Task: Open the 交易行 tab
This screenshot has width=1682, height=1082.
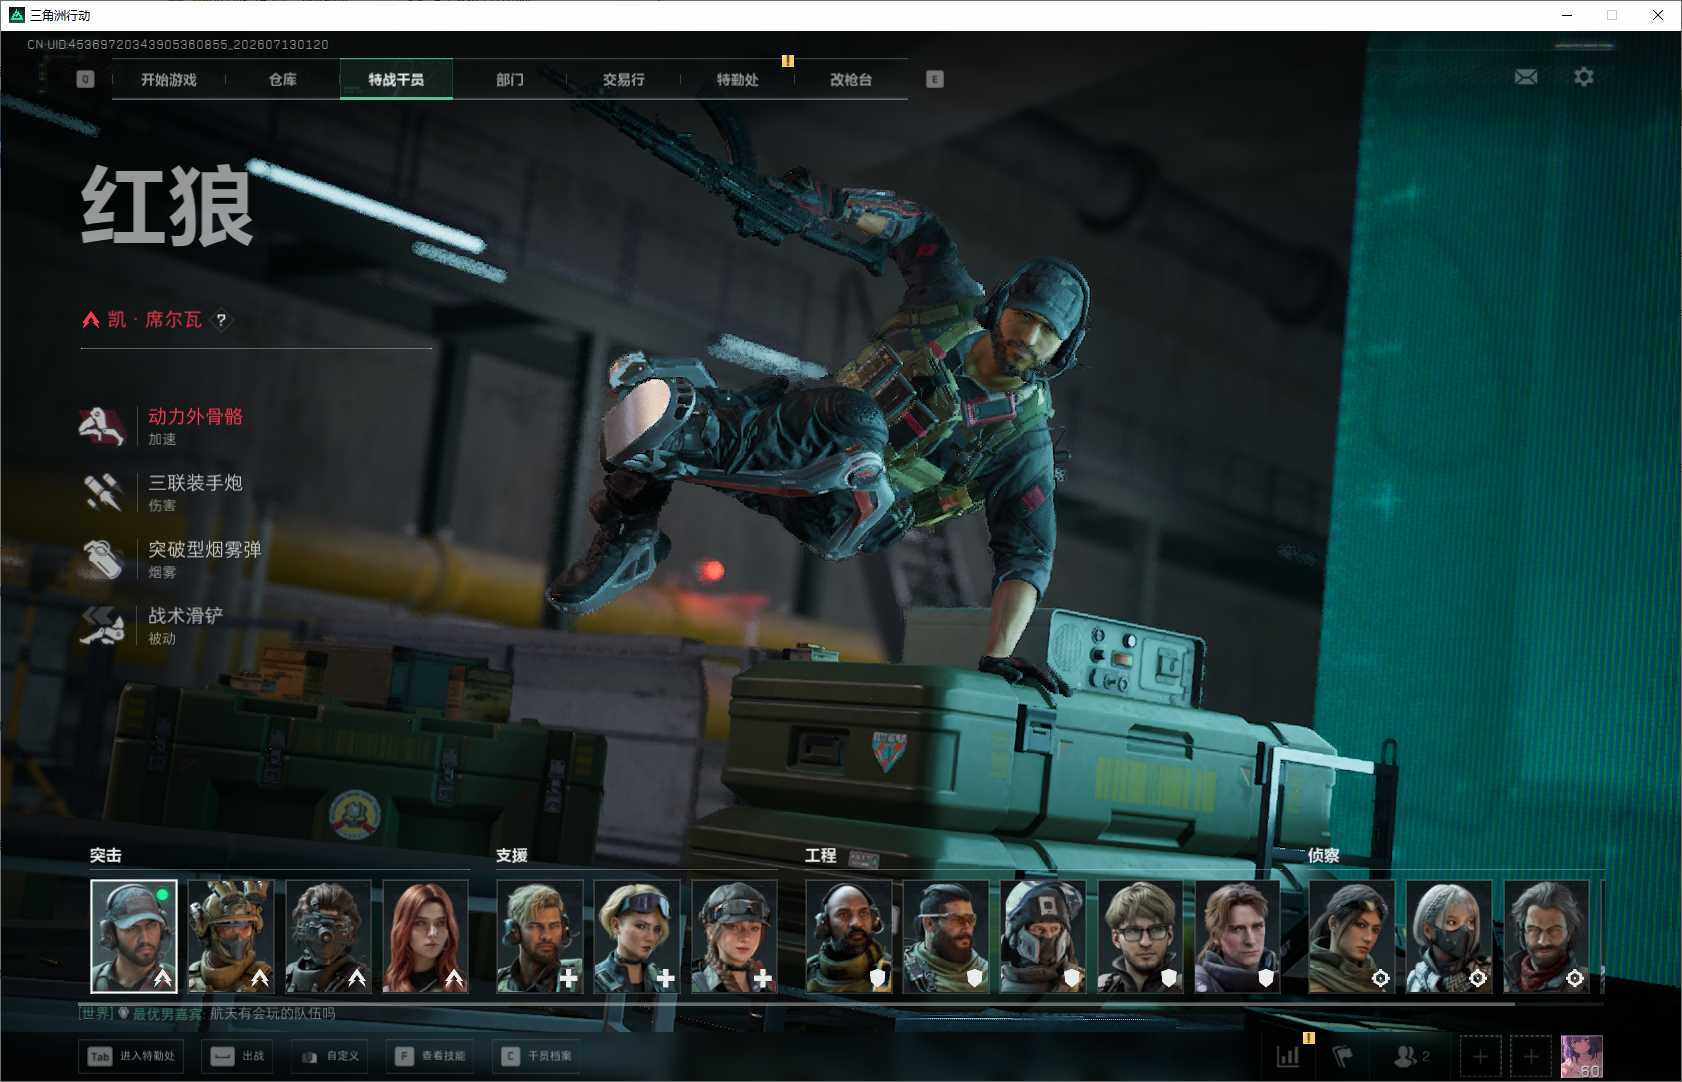Action: [x=624, y=79]
